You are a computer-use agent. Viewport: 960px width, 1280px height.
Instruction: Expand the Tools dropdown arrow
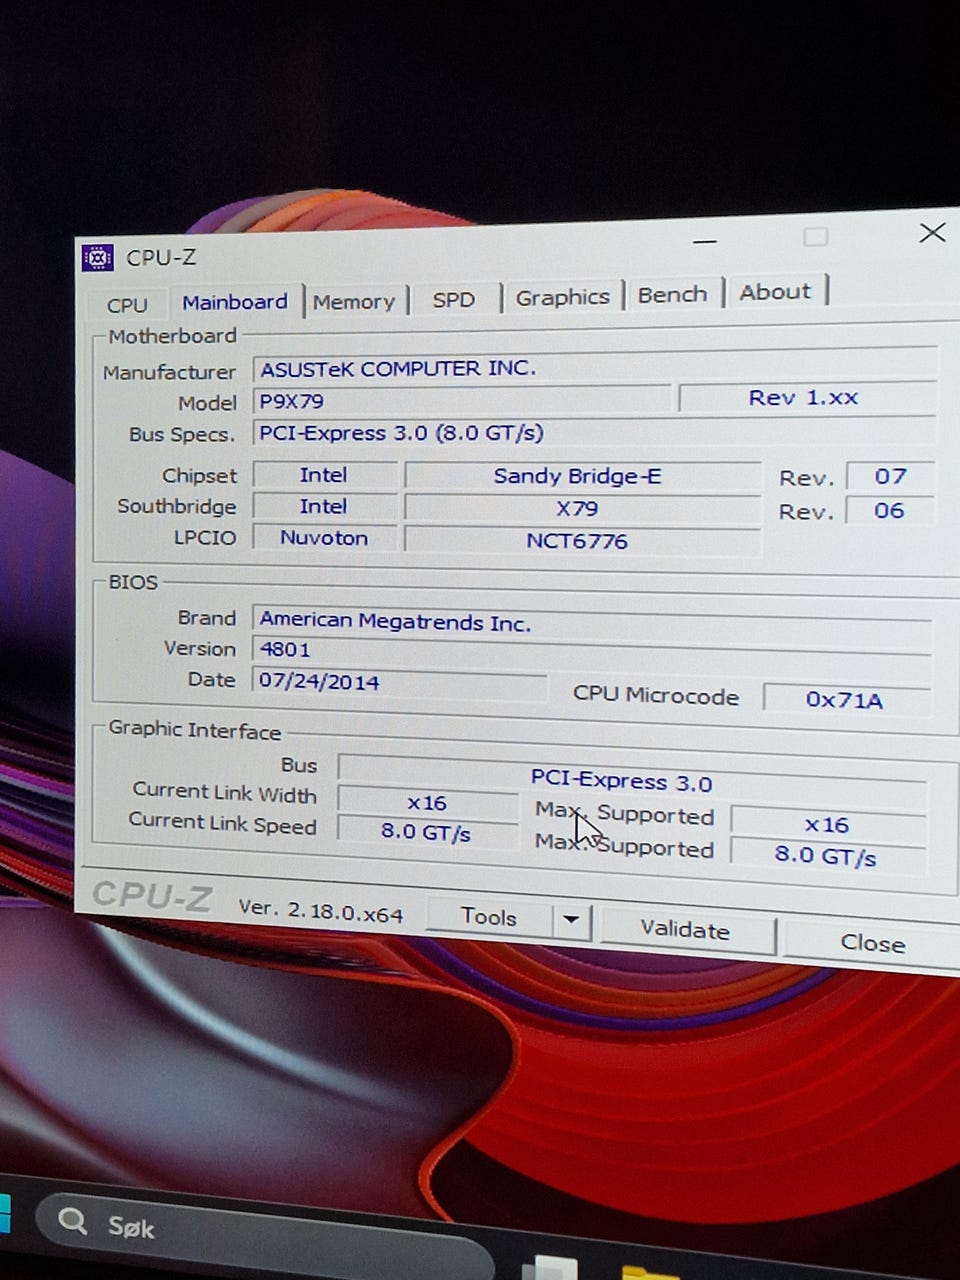(x=571, y=920)
